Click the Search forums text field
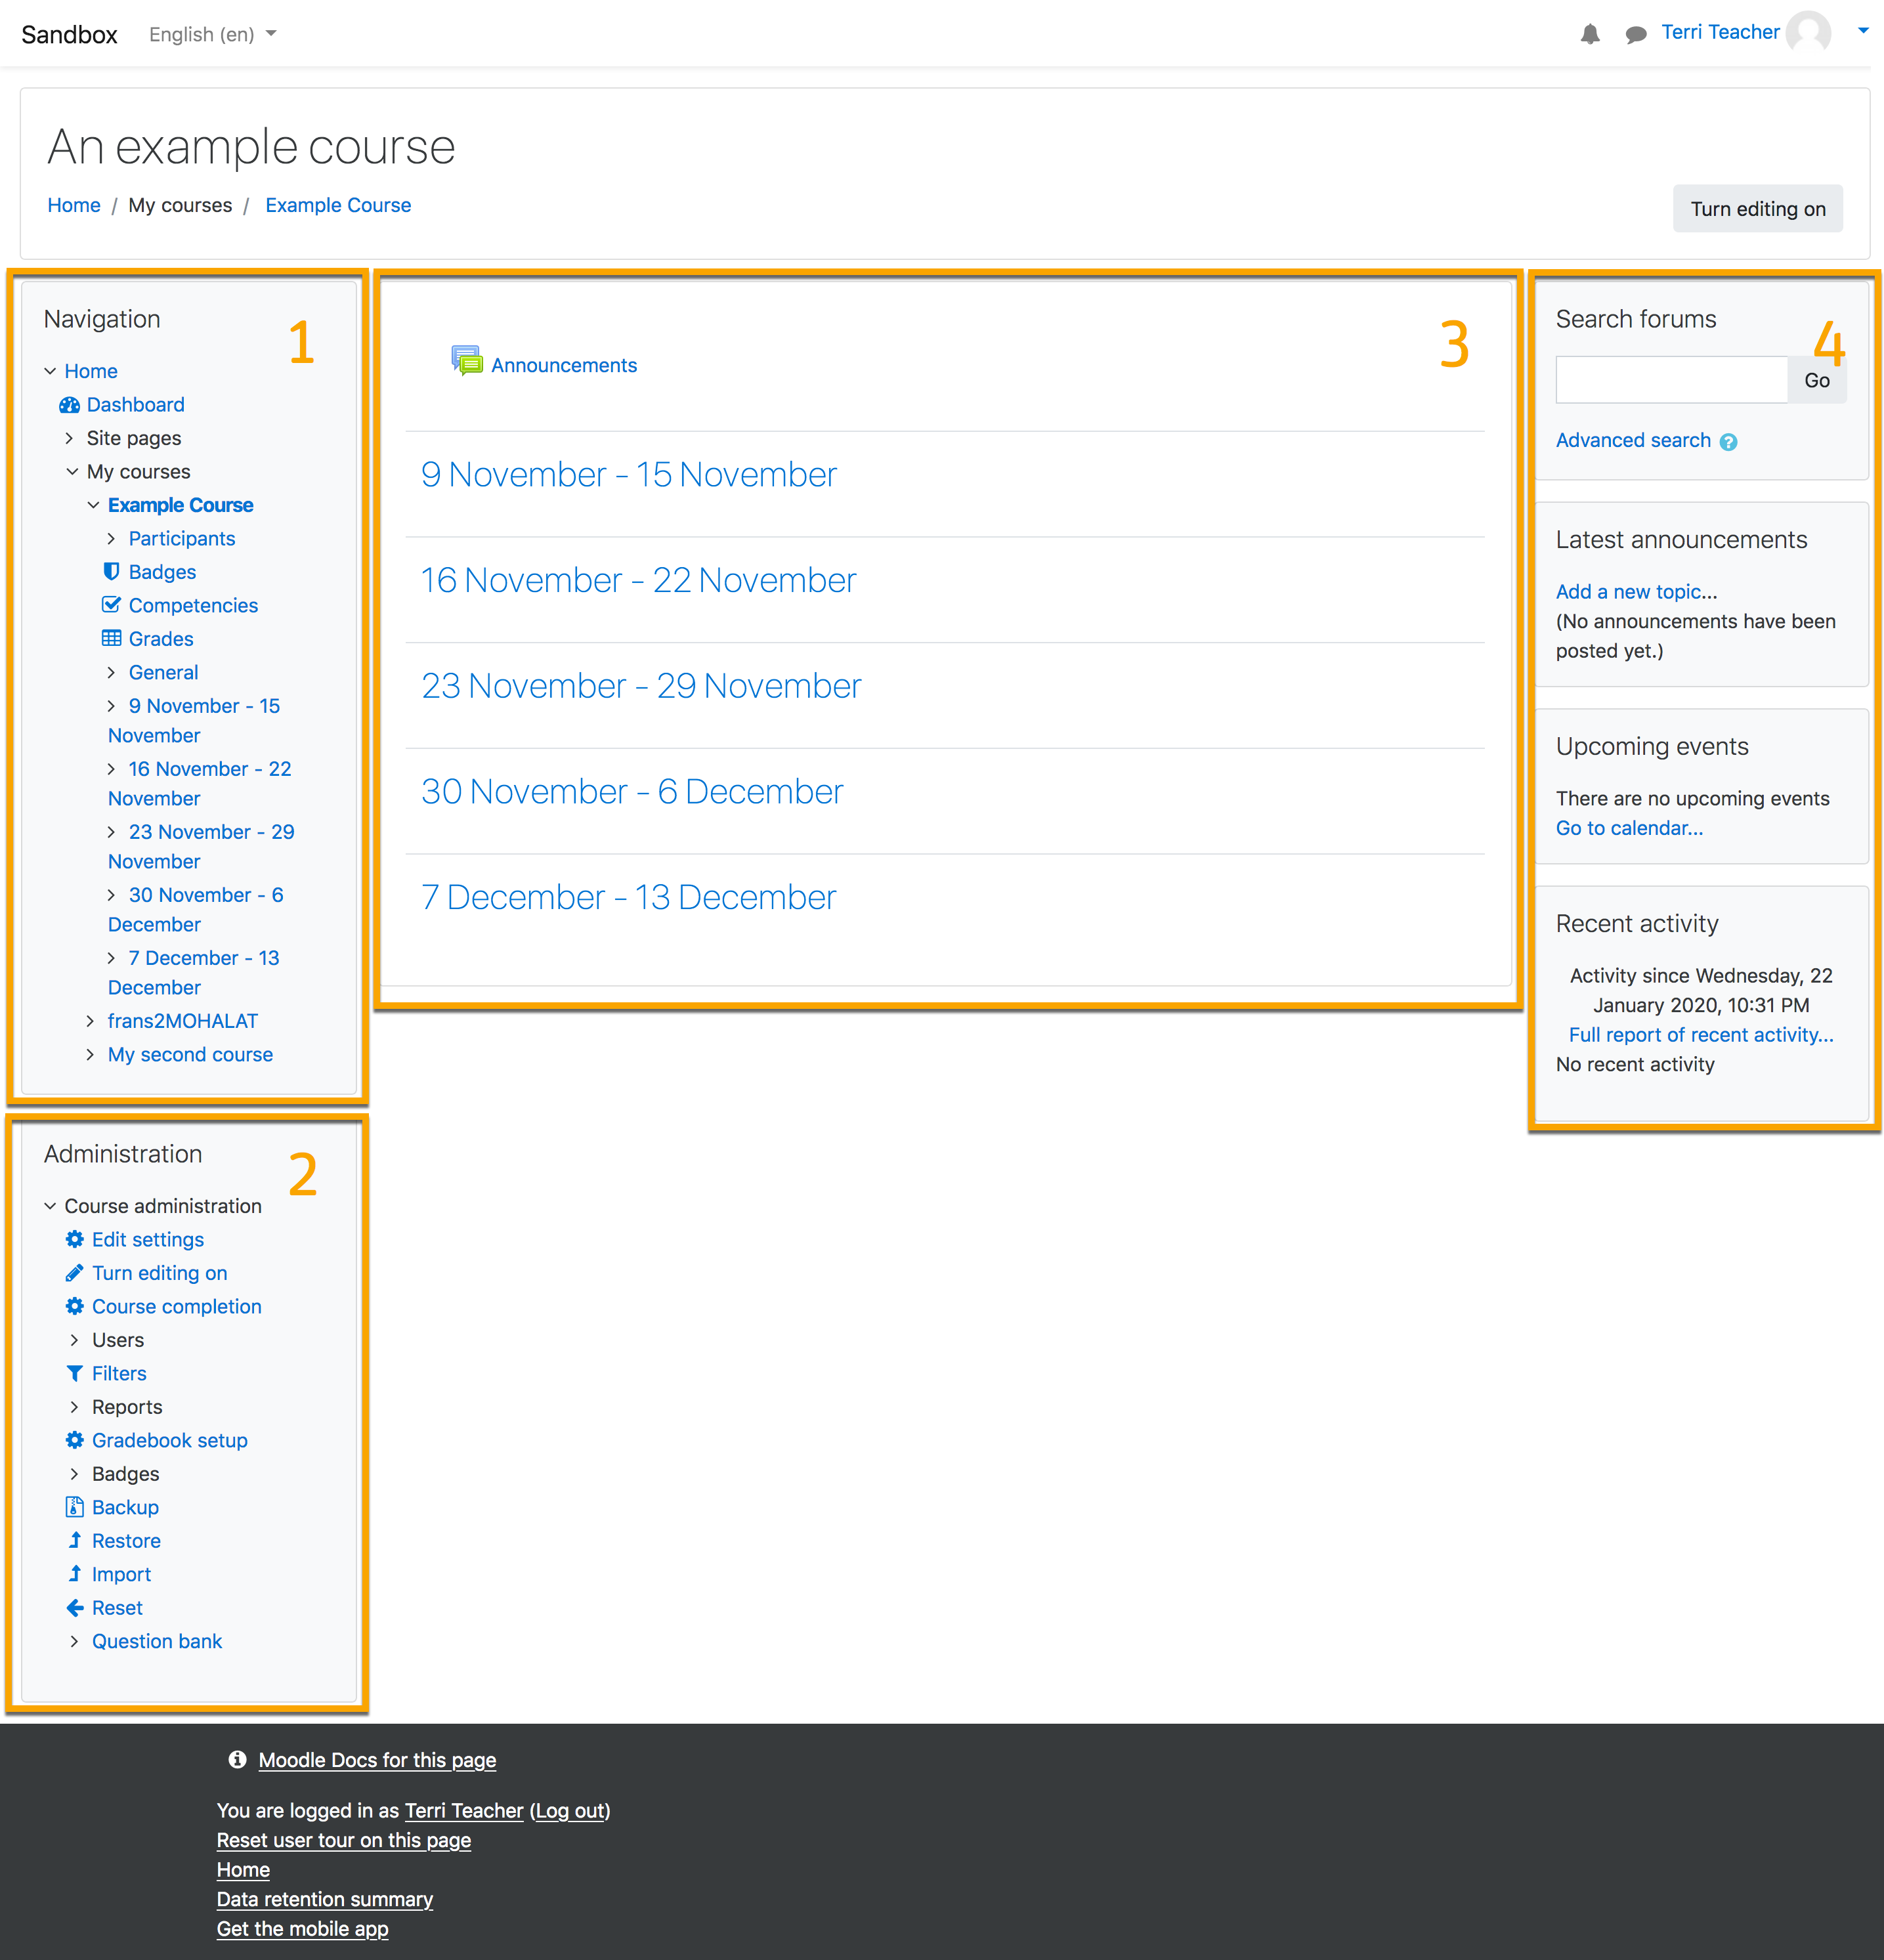This screenshot has height=1960, width=1884. click(1671, 380)
